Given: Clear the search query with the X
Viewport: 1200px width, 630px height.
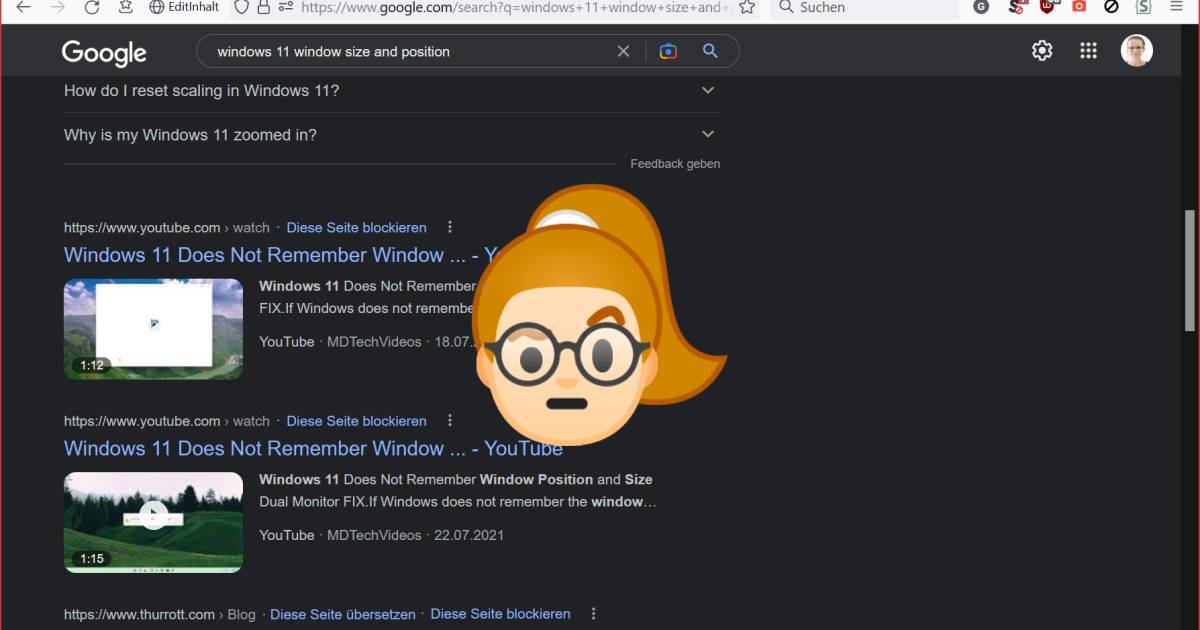Looking at the screenshot, I should [623, 50].
